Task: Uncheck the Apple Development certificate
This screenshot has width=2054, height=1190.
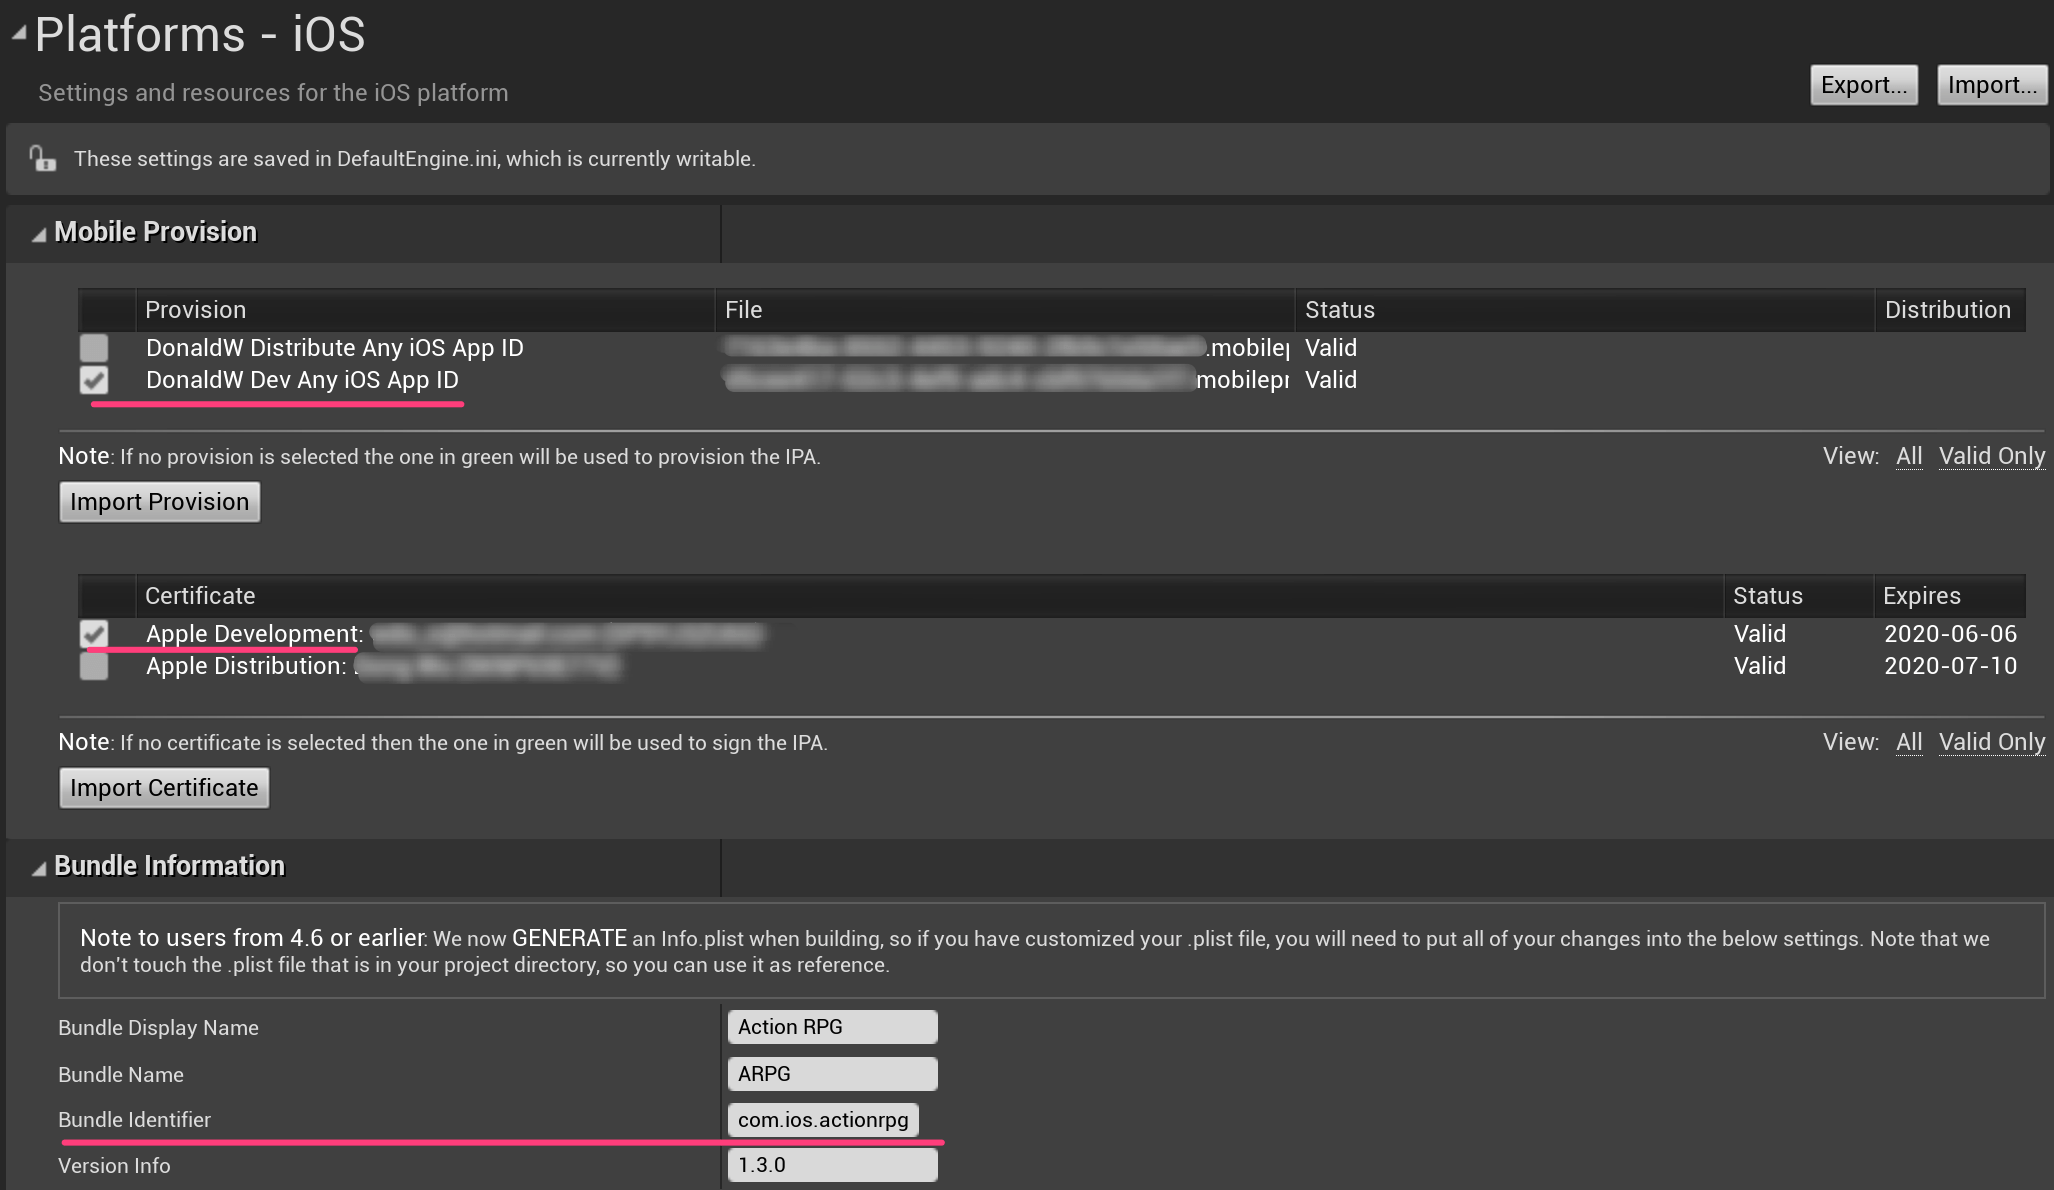Action: (x=94, y=634)
